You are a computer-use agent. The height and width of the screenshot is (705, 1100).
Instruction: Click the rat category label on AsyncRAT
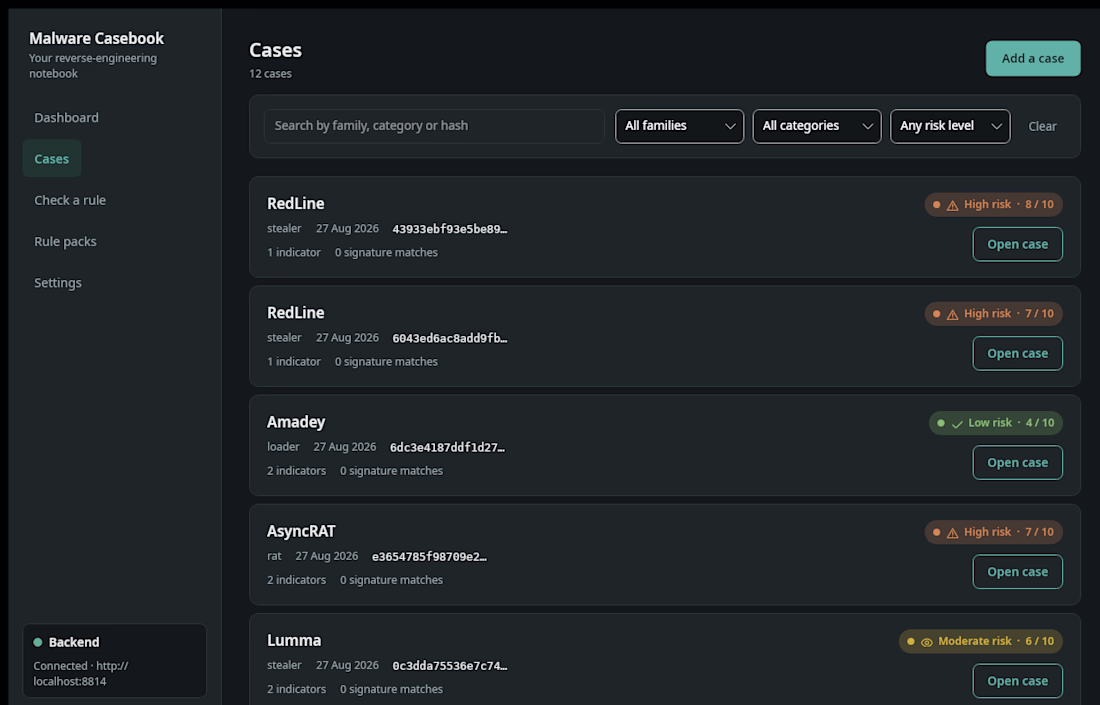pyautogui.click(x=274, y=556)
